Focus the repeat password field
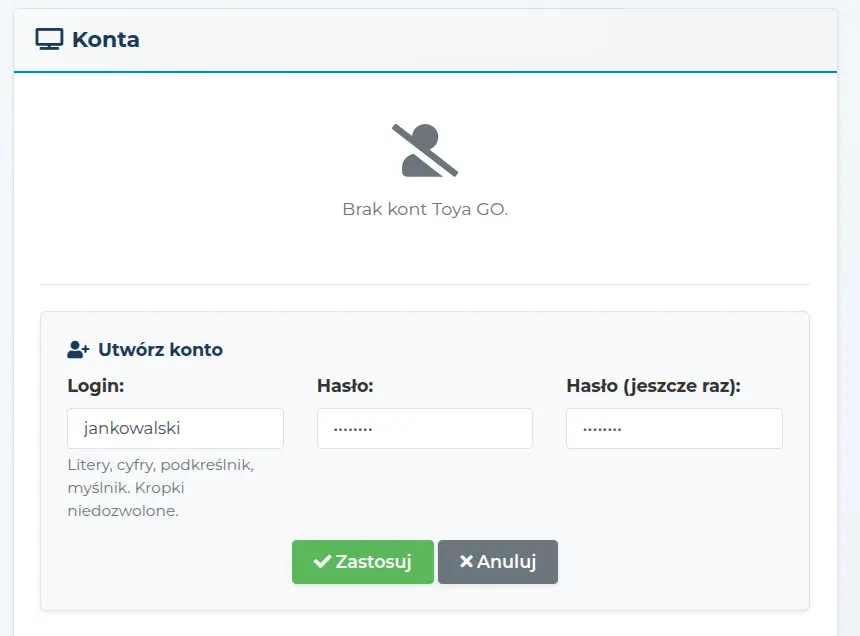This screenshot has width=860, height=636. point(674,428)
